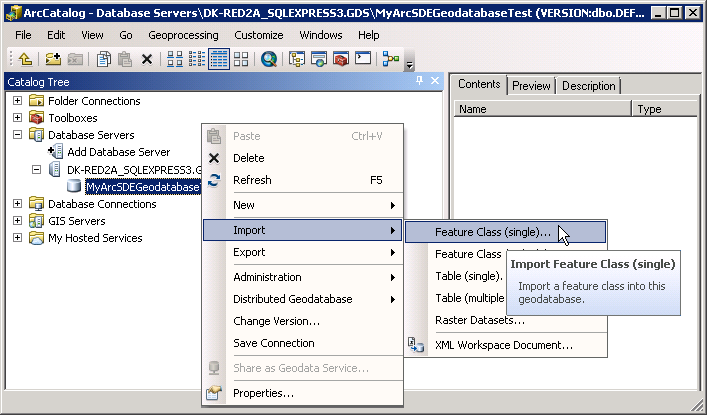Open the Distributed Geodatabase submenu
Image resolution: width=707 pixels, height=416 pixels.
(303, 299)
